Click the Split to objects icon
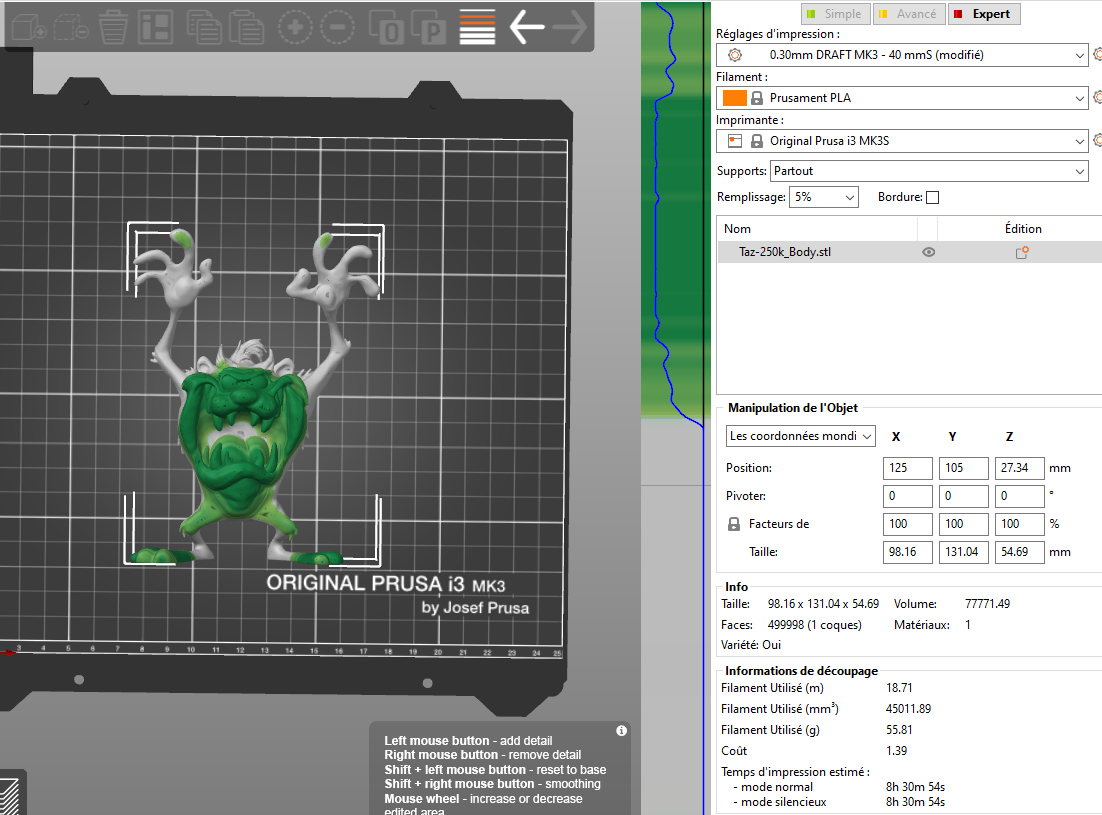 [387, 27]
